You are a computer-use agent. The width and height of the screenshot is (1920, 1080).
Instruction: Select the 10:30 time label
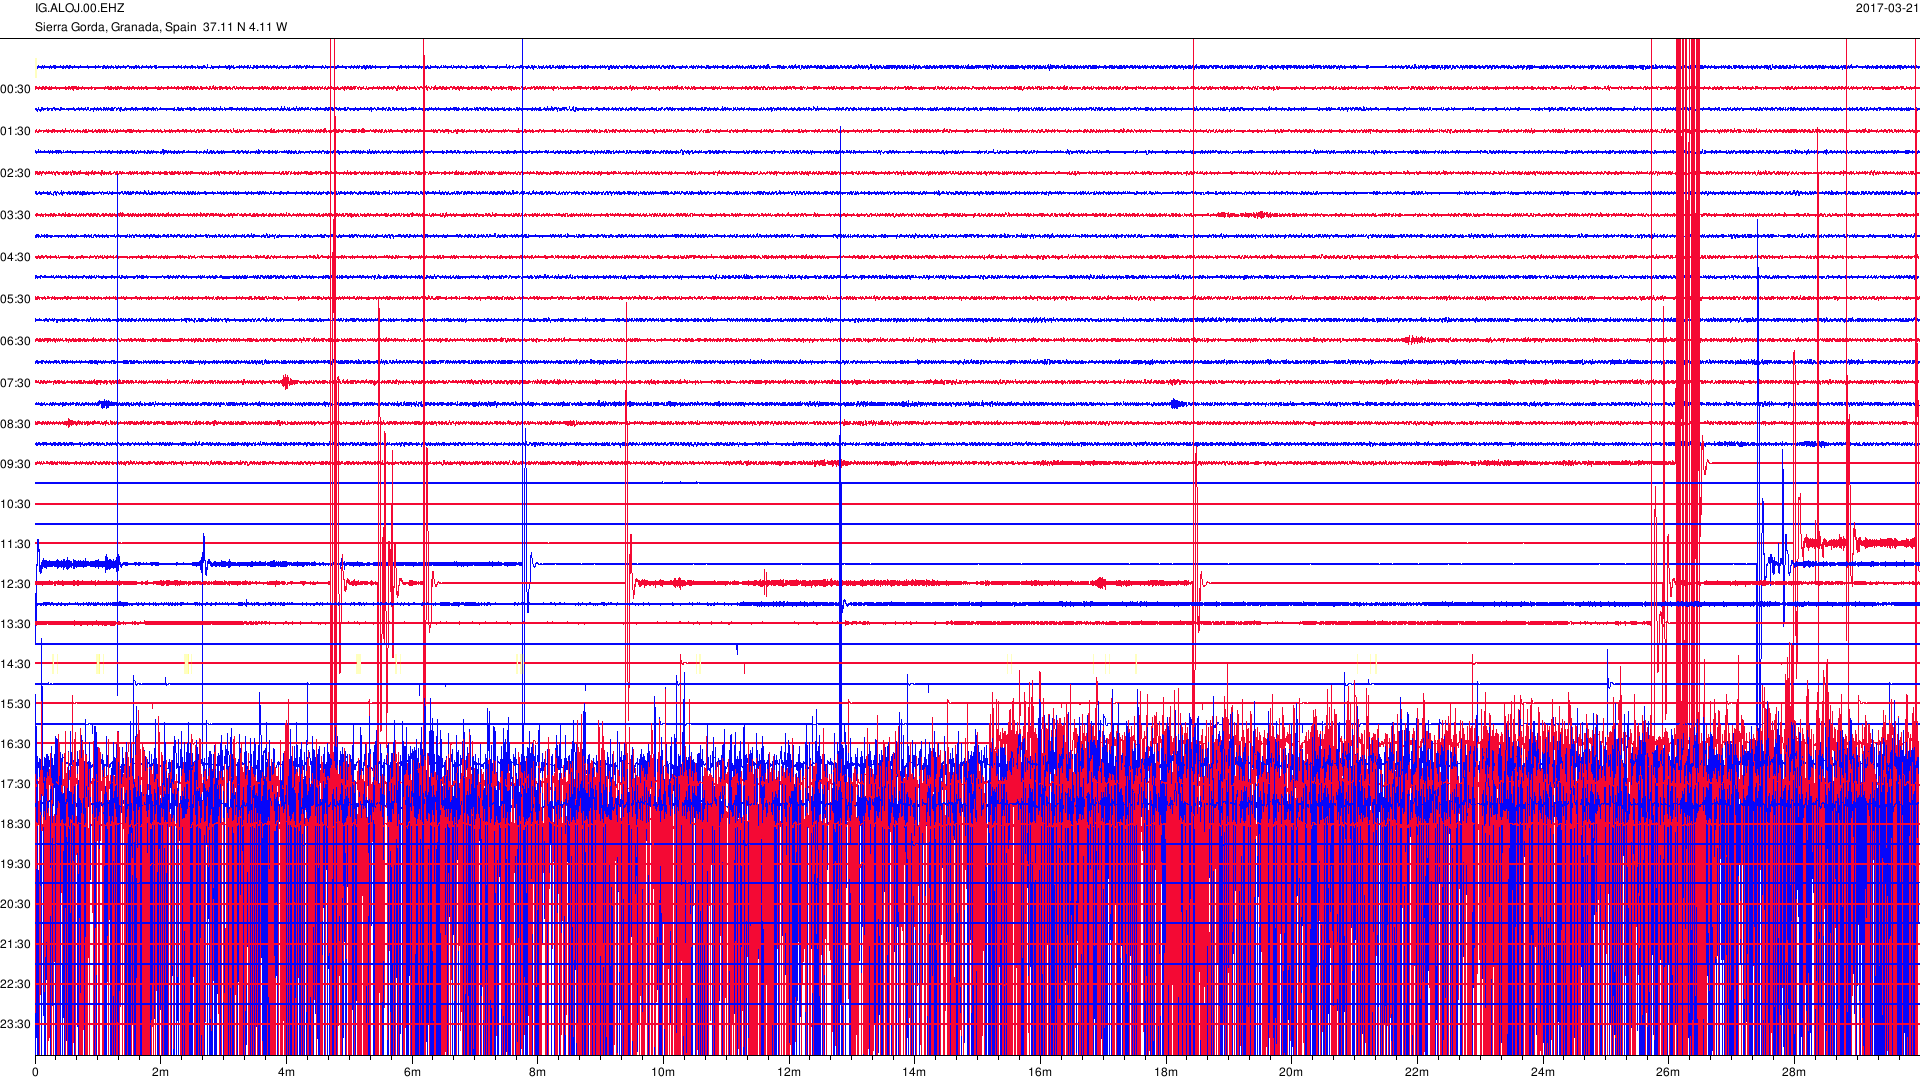click(x=16, y=504)
